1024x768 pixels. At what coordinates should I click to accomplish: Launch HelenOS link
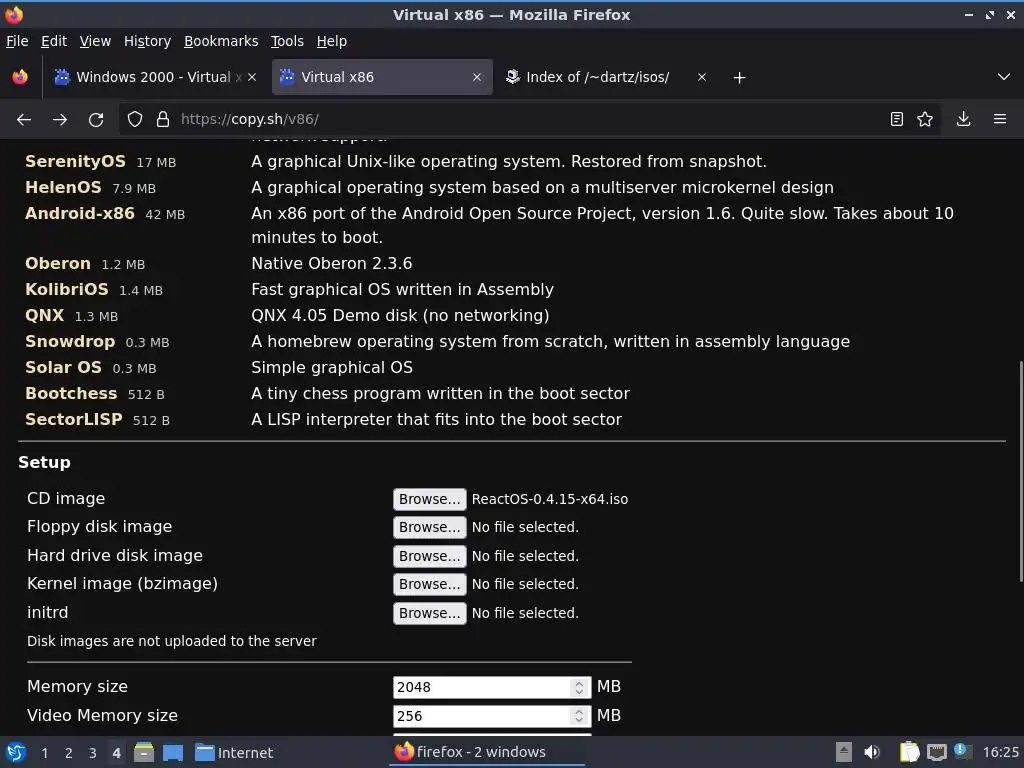[x=63, y=187]
